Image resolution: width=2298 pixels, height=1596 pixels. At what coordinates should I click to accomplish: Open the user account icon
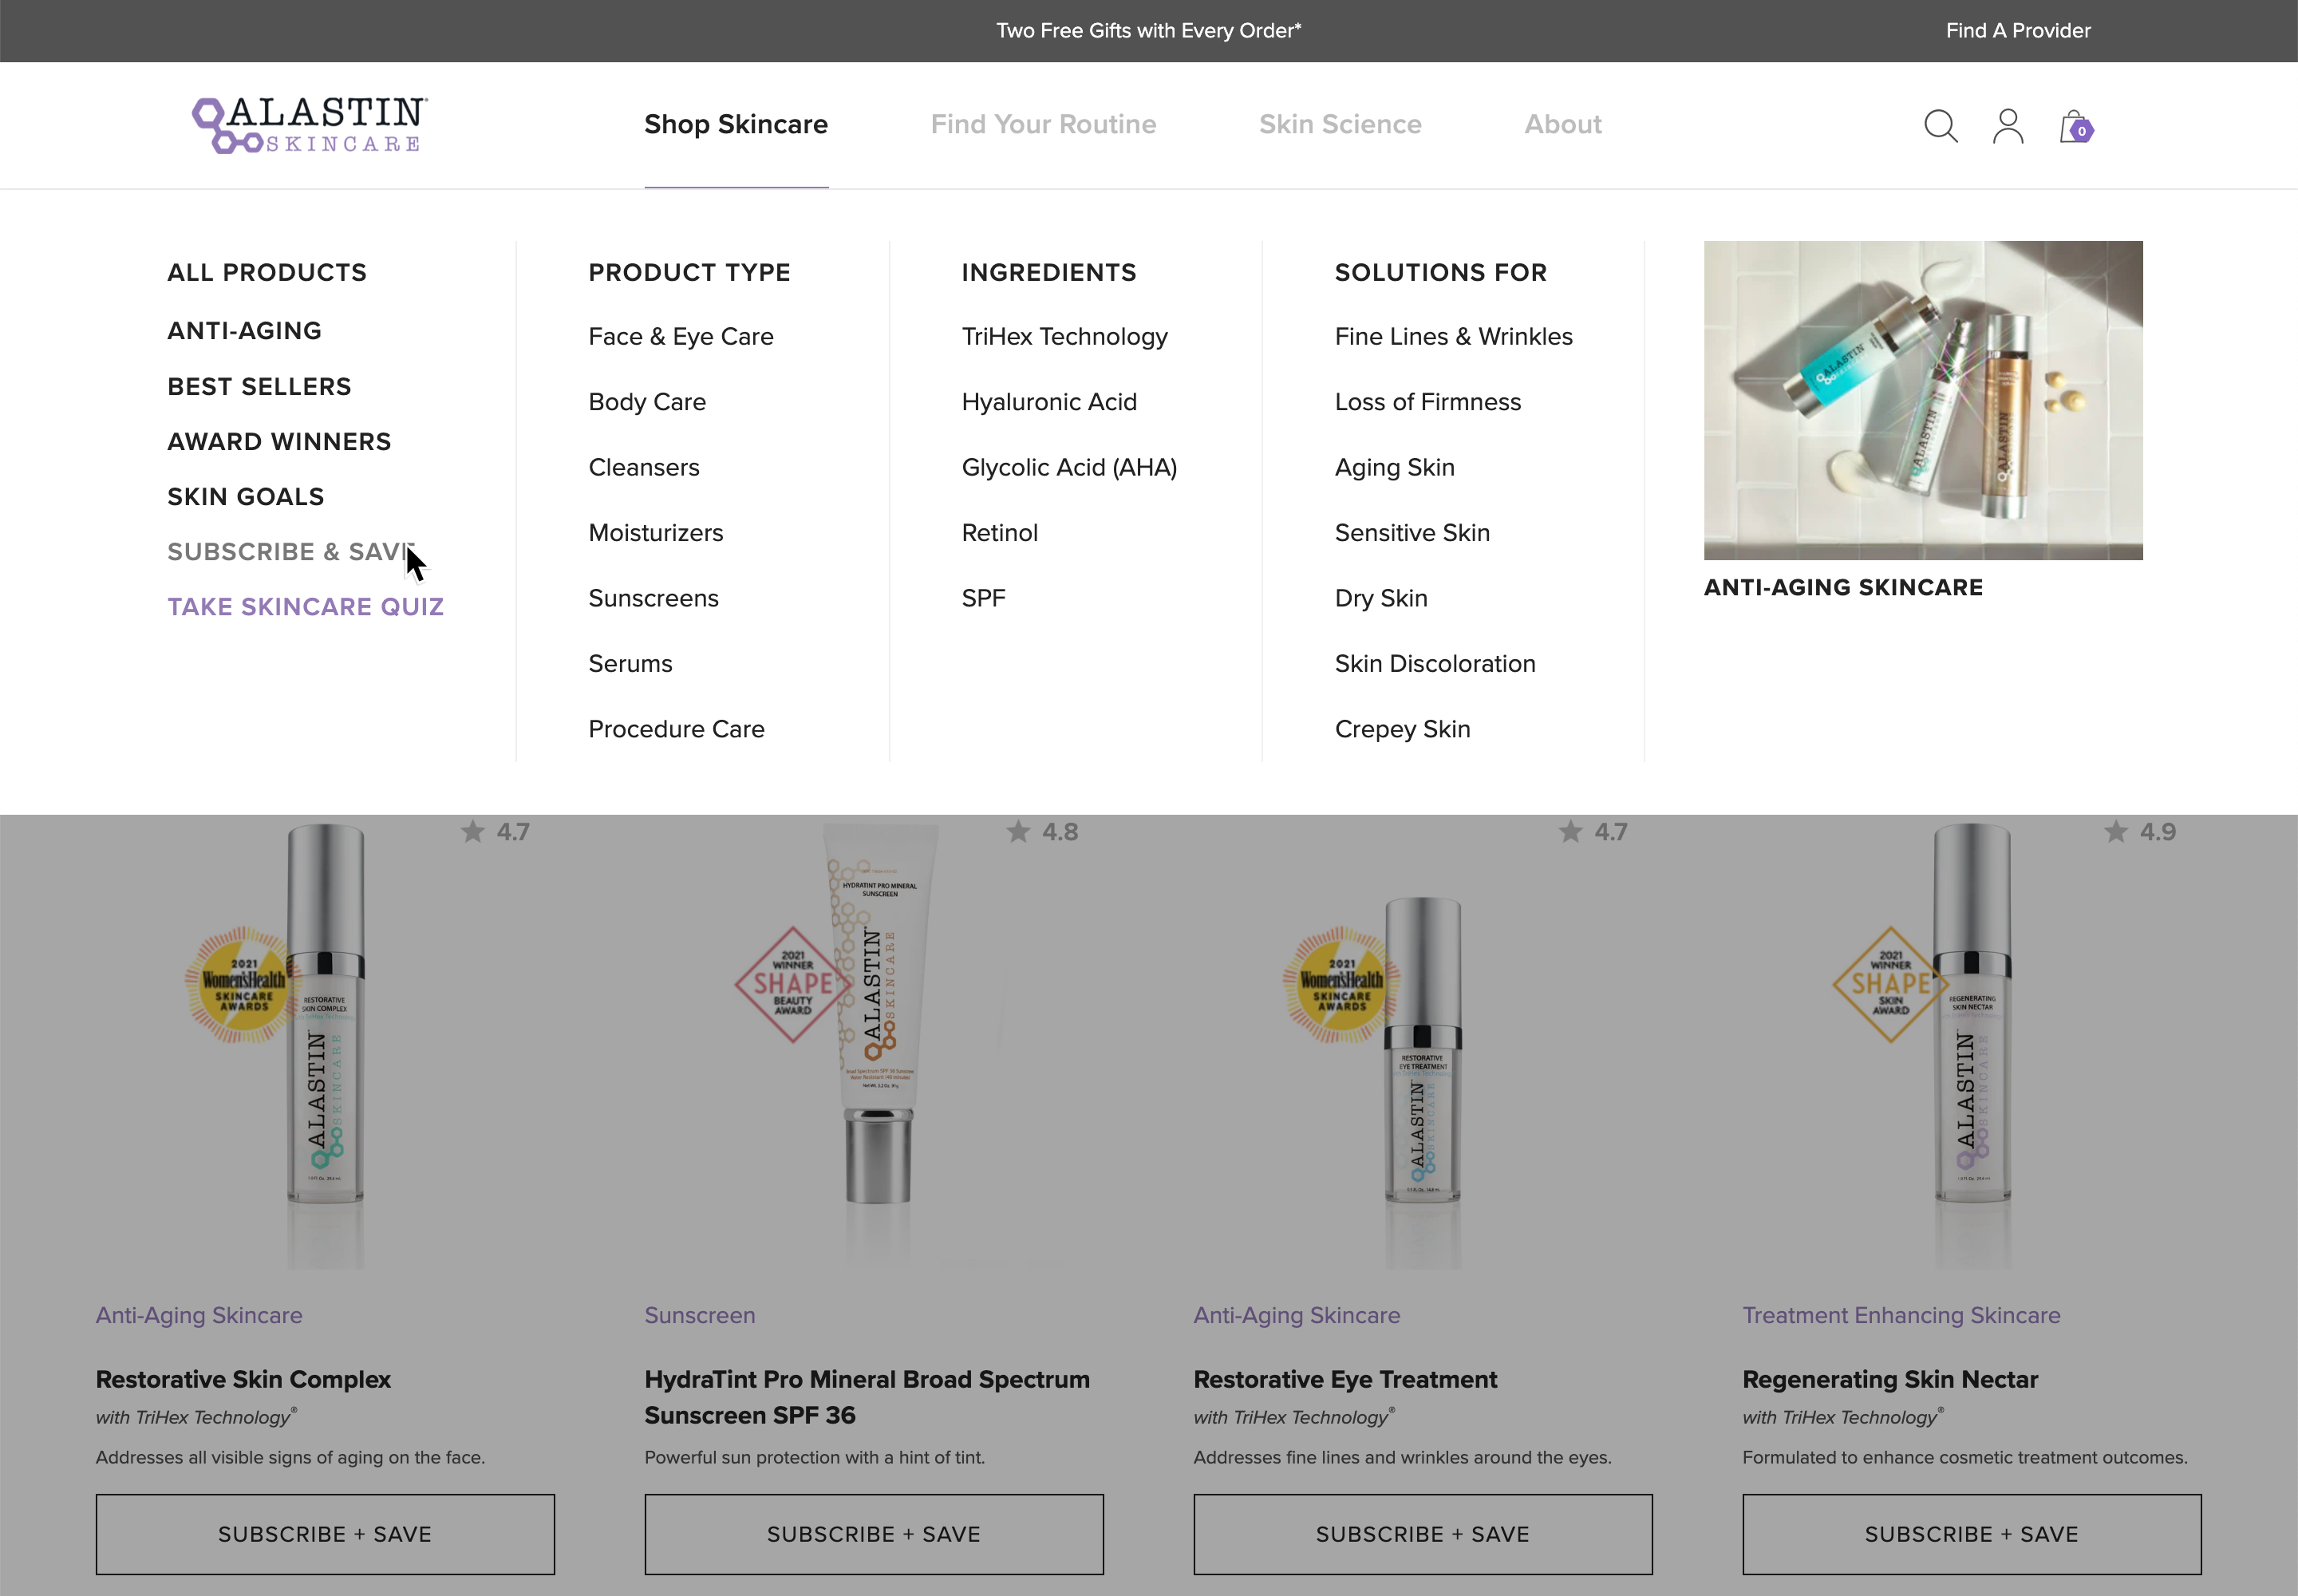pyautogui.click(x=2008, y=126)
